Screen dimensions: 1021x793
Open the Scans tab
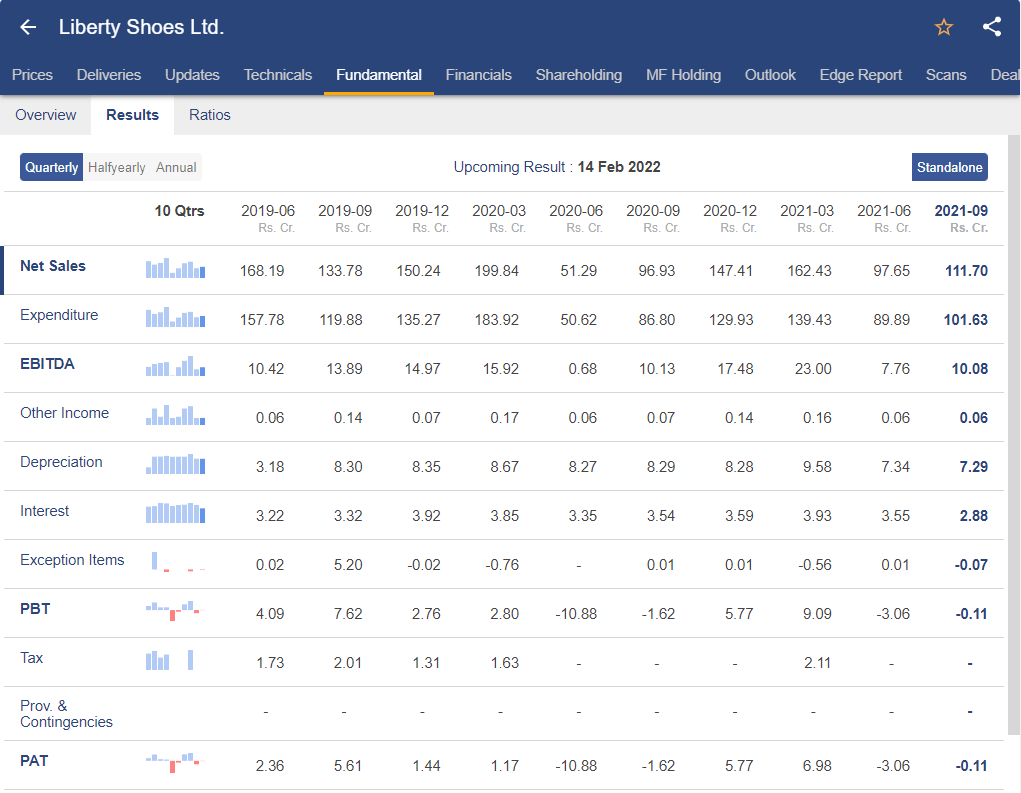click(946, 75)
